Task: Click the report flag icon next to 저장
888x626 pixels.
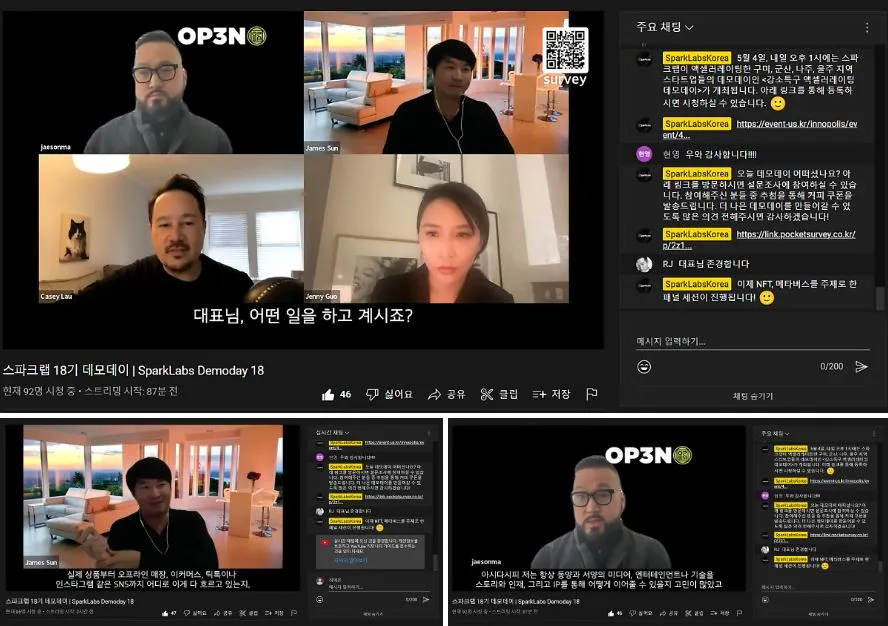Action: point(592,394)
